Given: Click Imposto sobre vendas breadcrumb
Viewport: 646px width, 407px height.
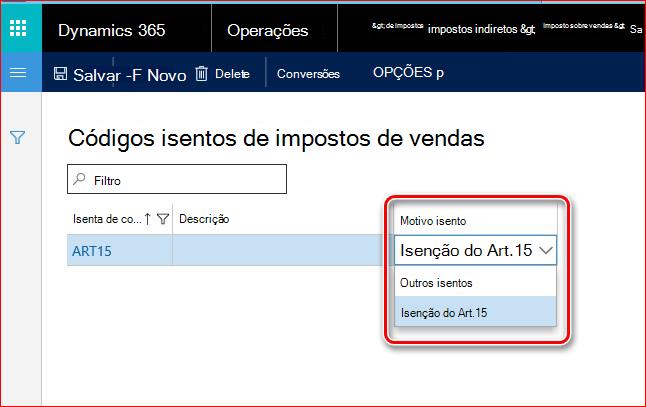Looking at the screenshot, I should click(583, 26).
